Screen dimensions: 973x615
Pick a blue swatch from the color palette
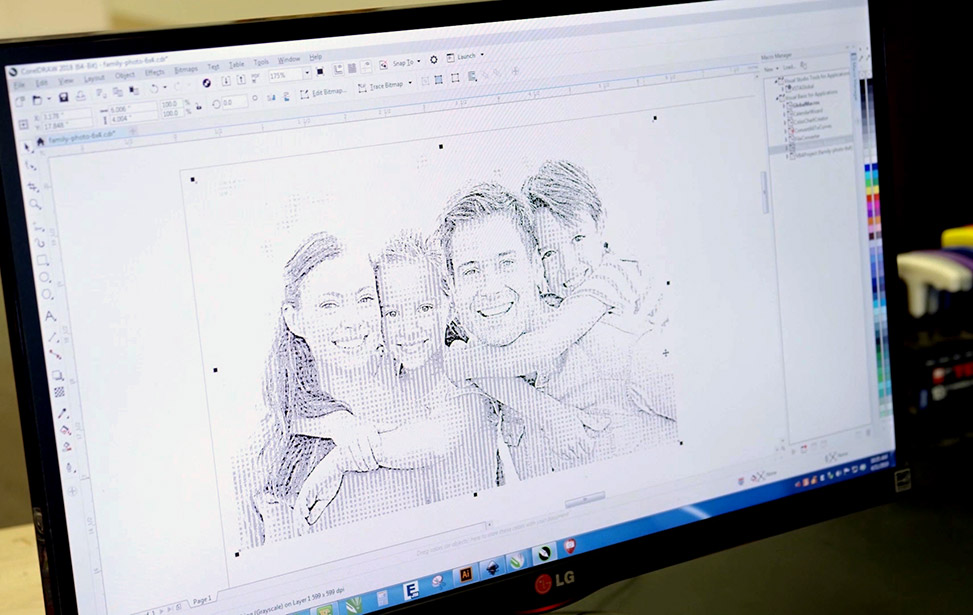(x=868, y=170)
